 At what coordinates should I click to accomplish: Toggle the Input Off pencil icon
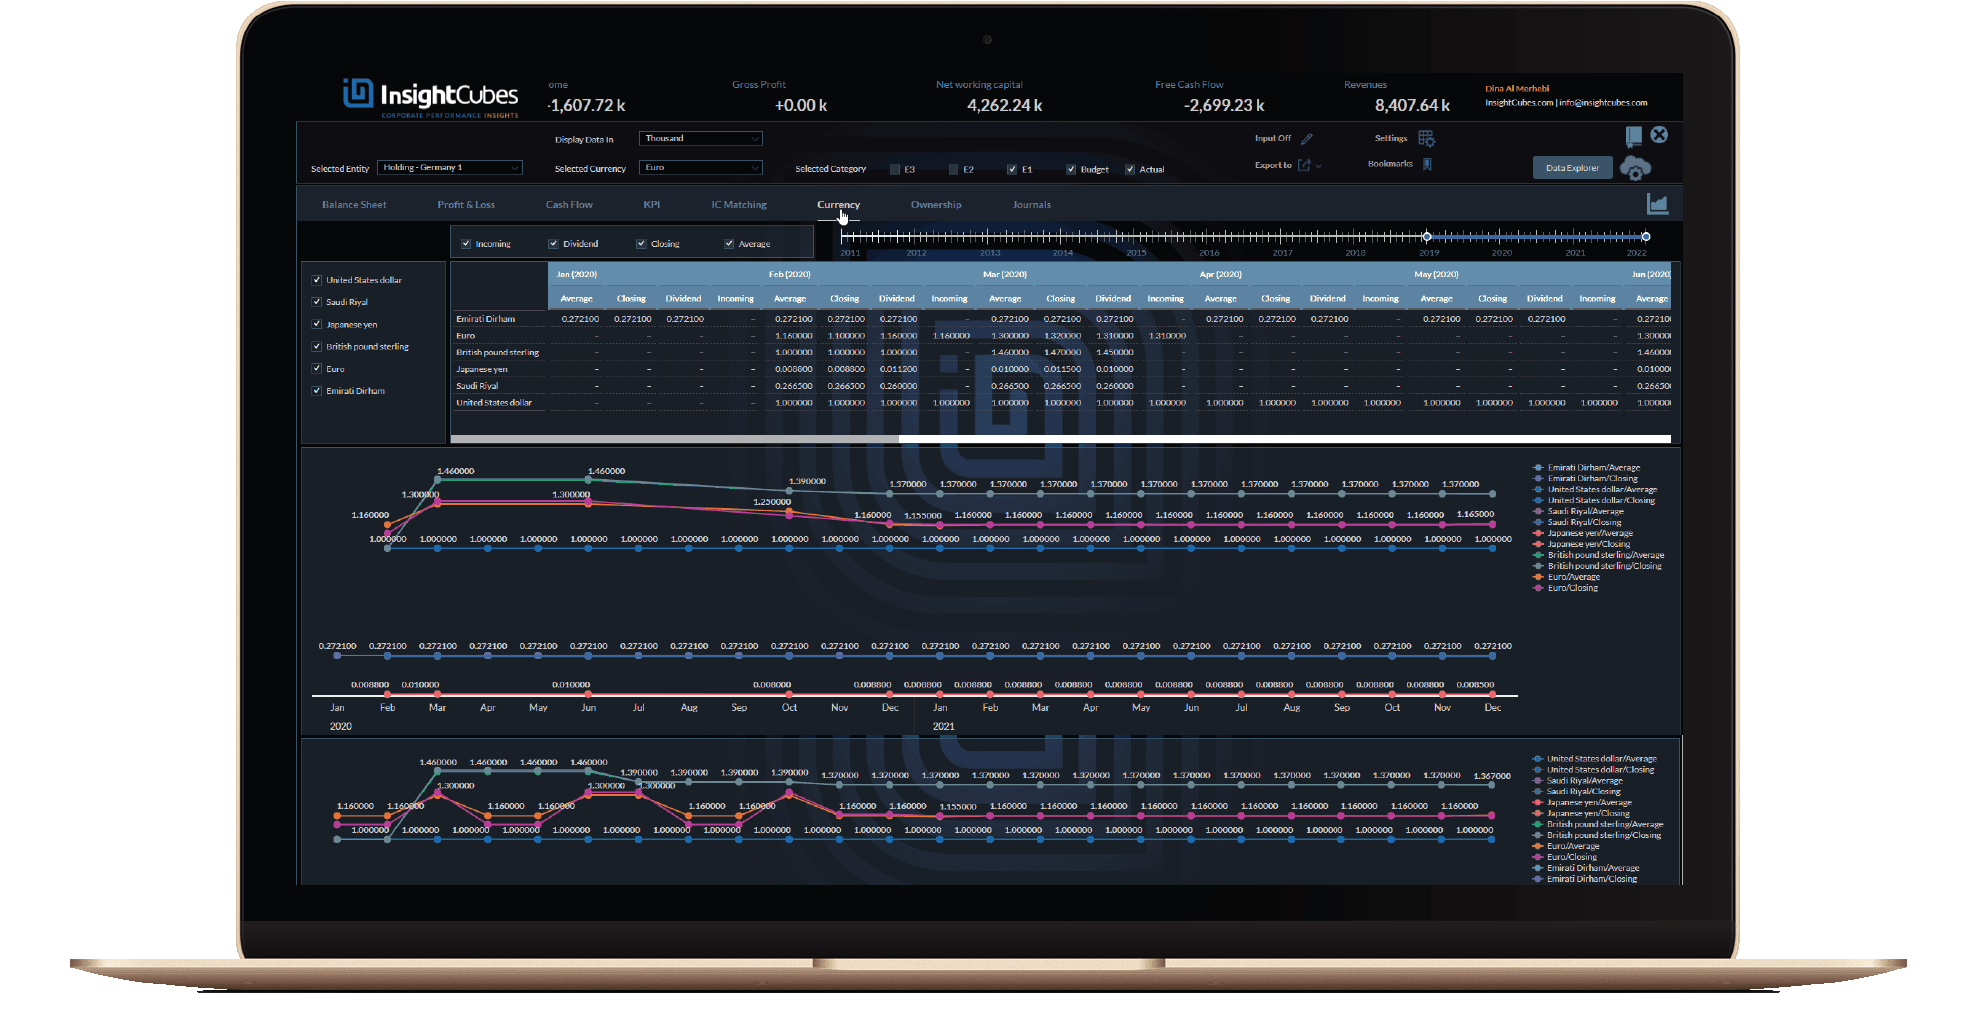[x=1307, y=139]
